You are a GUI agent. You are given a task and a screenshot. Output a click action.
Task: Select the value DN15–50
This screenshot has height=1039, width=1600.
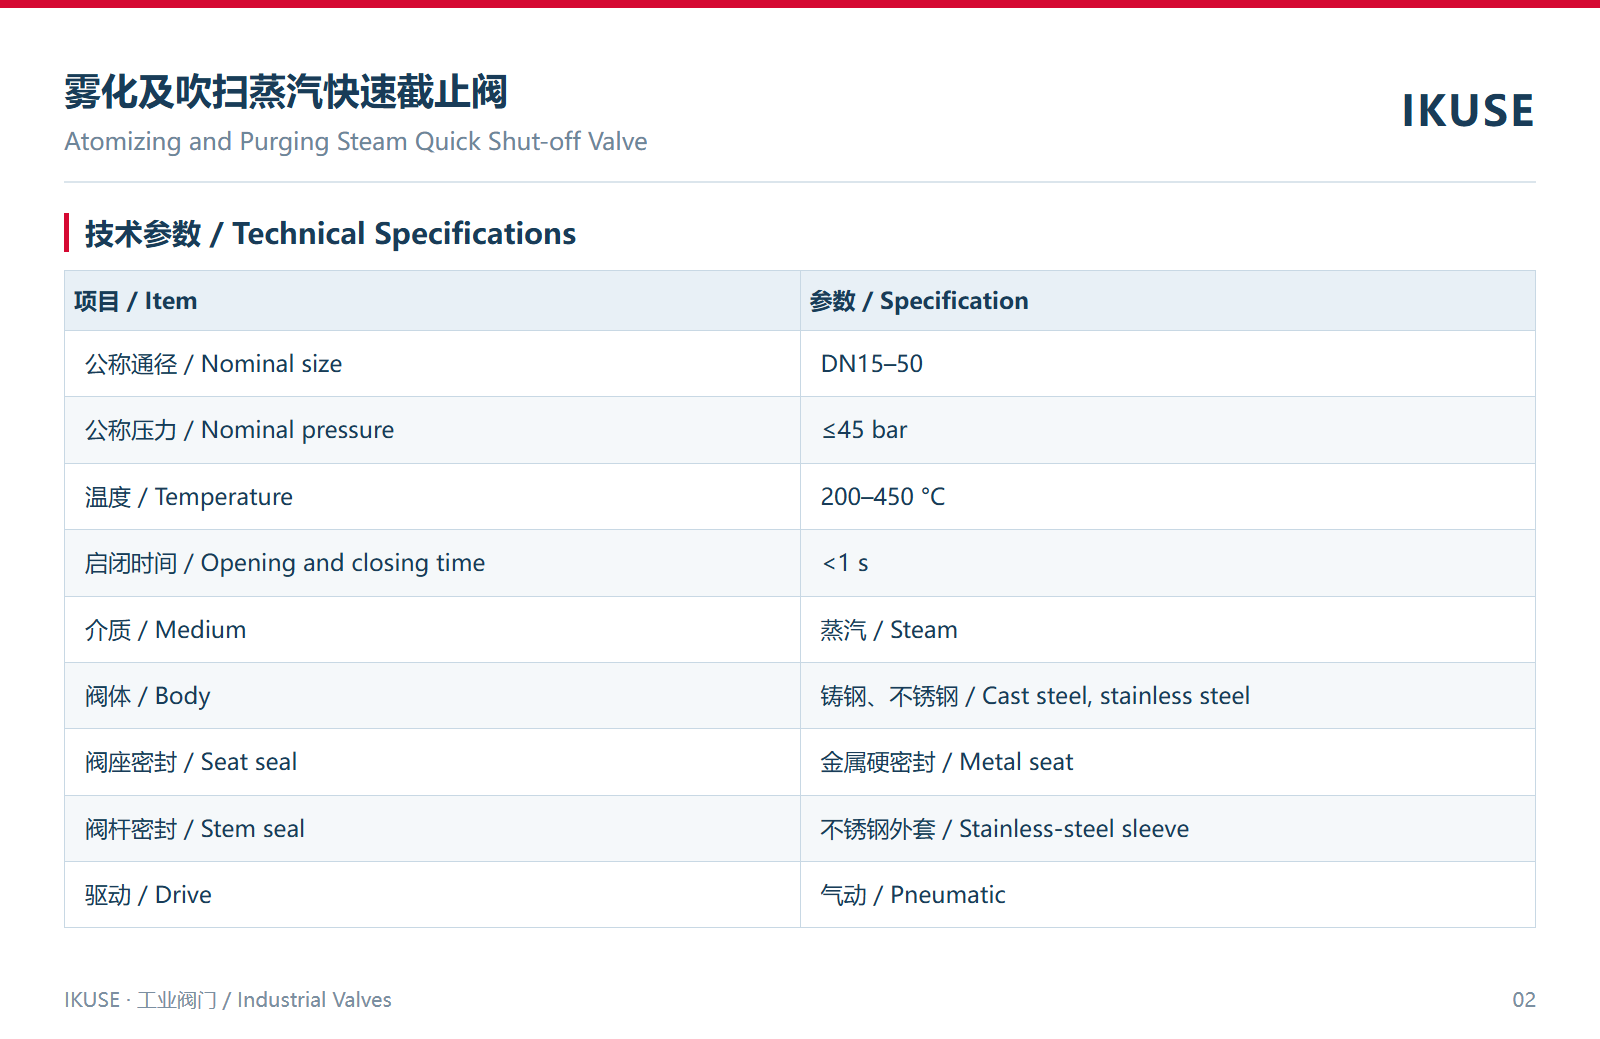point(872,364)
